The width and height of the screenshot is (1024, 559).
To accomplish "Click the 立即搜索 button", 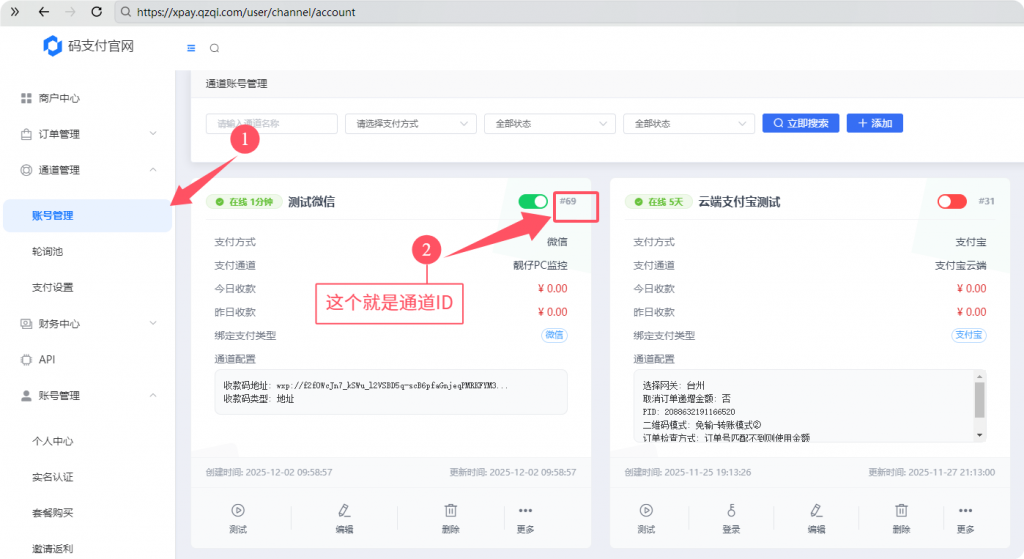I will 801,123.
